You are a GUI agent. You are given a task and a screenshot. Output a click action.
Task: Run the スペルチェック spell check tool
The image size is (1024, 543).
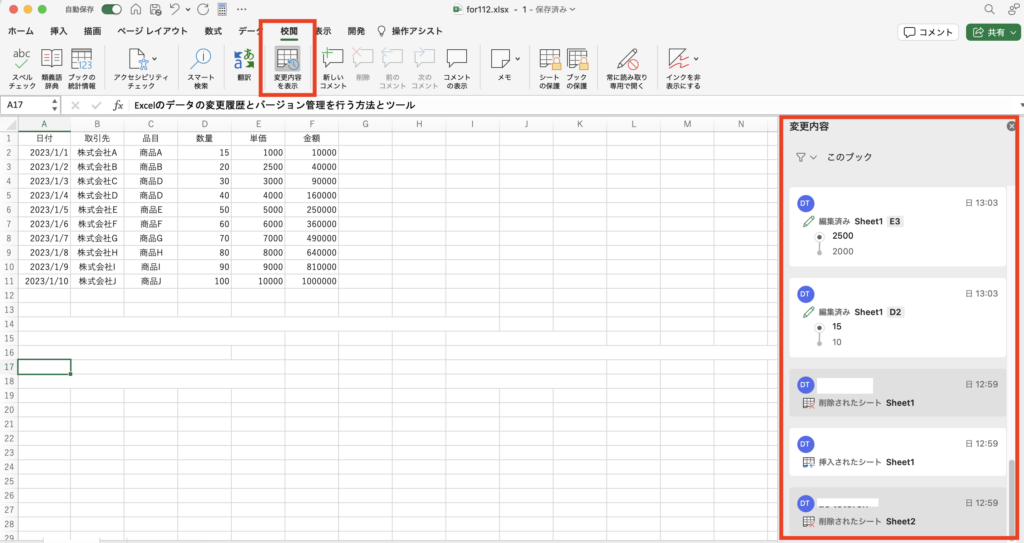pyautogui.click(x=22, y=68)
